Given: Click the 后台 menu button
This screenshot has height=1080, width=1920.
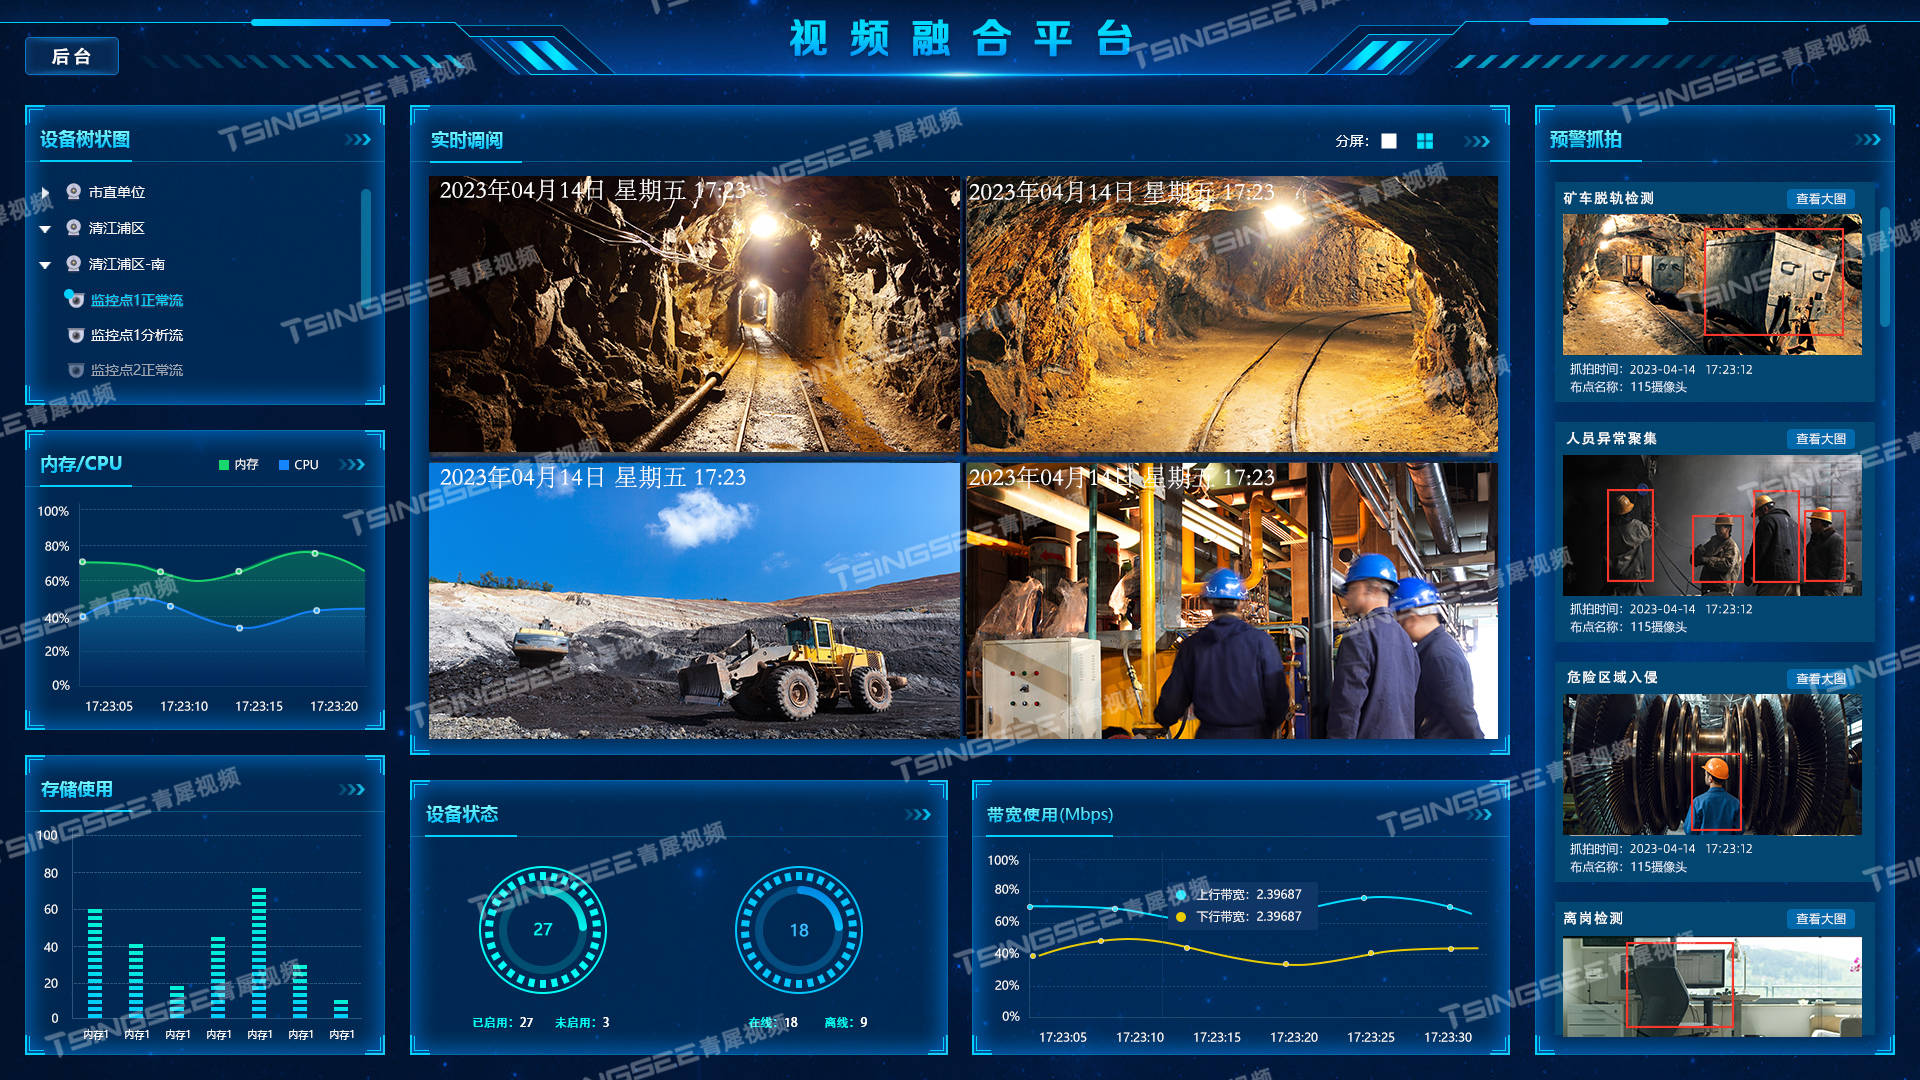Looking at the screenshot, I should [x=73, y=53].
